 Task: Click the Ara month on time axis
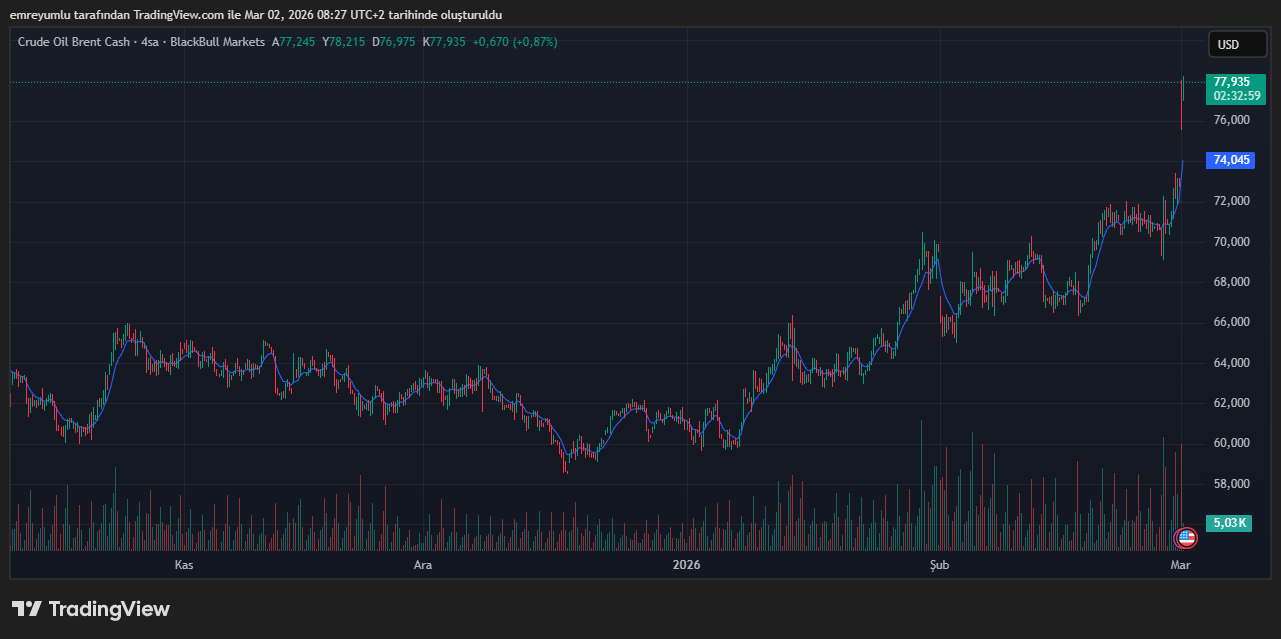tap(423, 565)
